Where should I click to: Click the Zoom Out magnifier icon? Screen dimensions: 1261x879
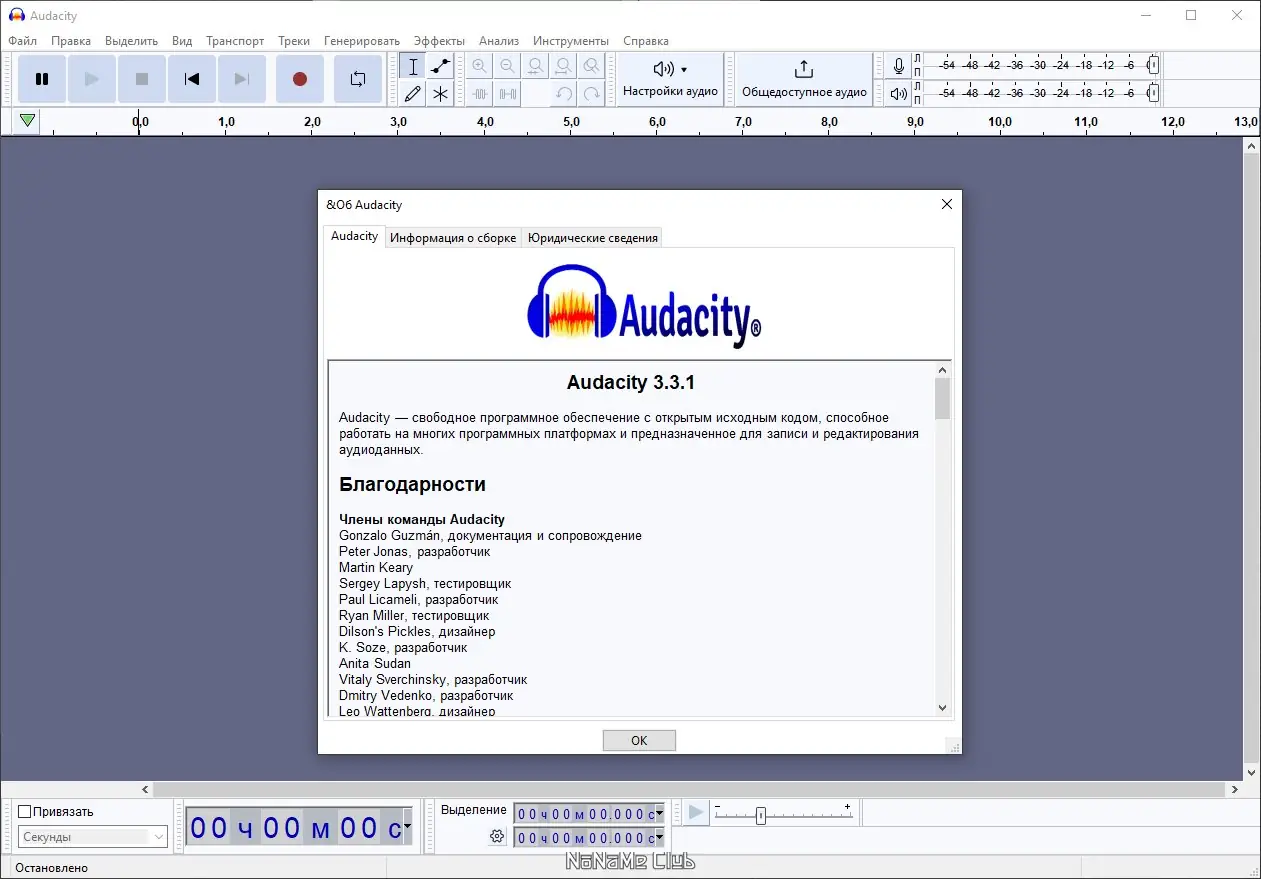[x=508, y=67]
